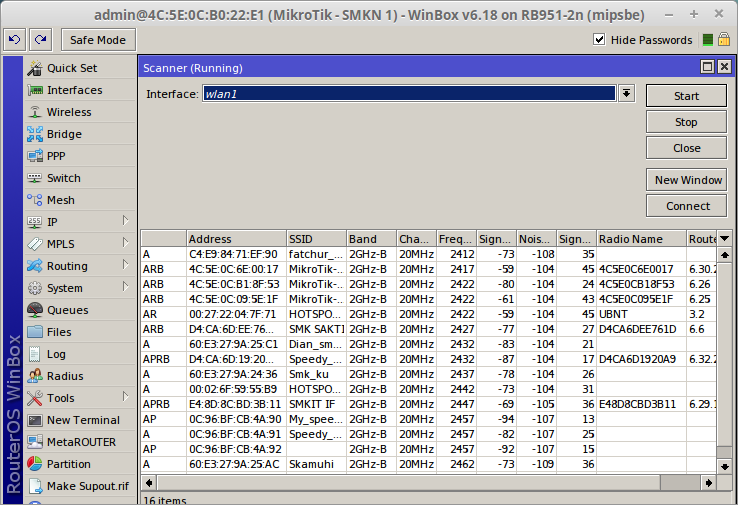Select the UBNT radio name cell
The width and height of the screenshot is (738, 505).
(x=642, y=314)
